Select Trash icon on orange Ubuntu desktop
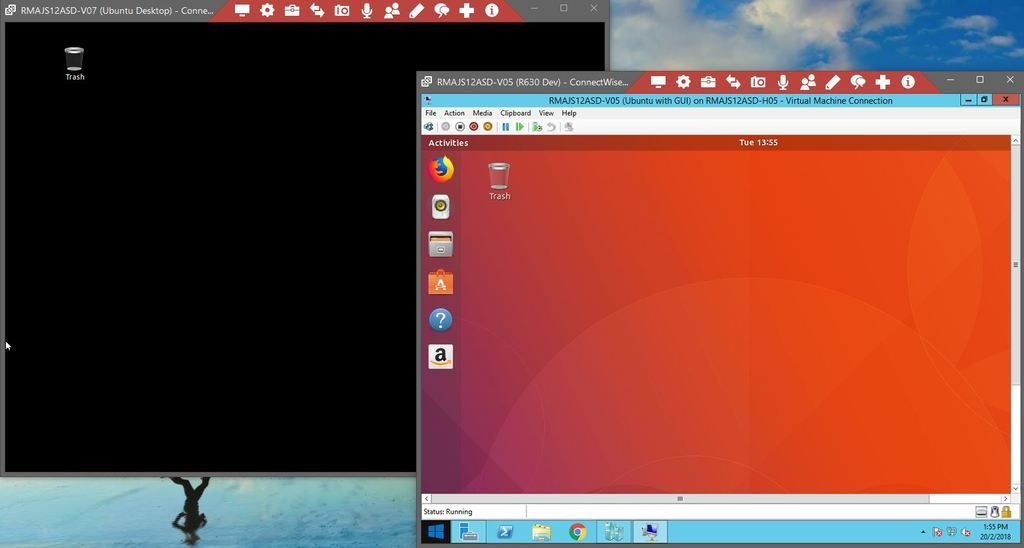 tap(499, 181)
